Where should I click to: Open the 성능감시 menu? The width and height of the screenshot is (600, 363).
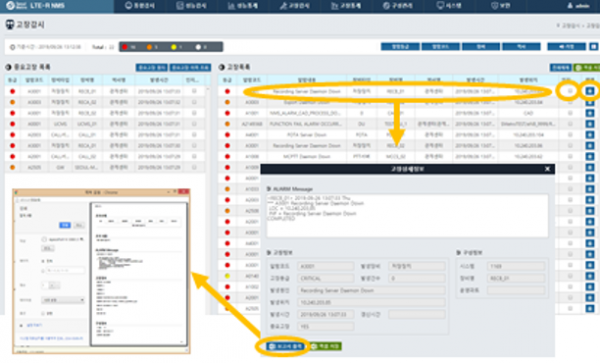191,6
